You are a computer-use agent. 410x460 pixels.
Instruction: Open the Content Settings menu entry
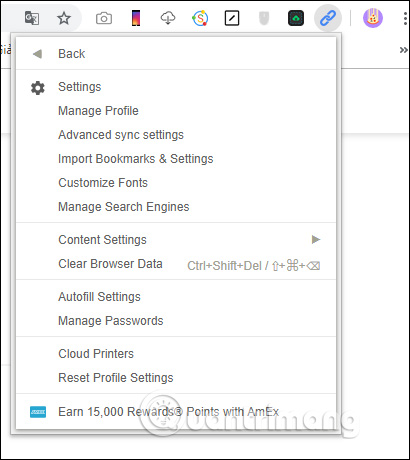coord(176,240)
